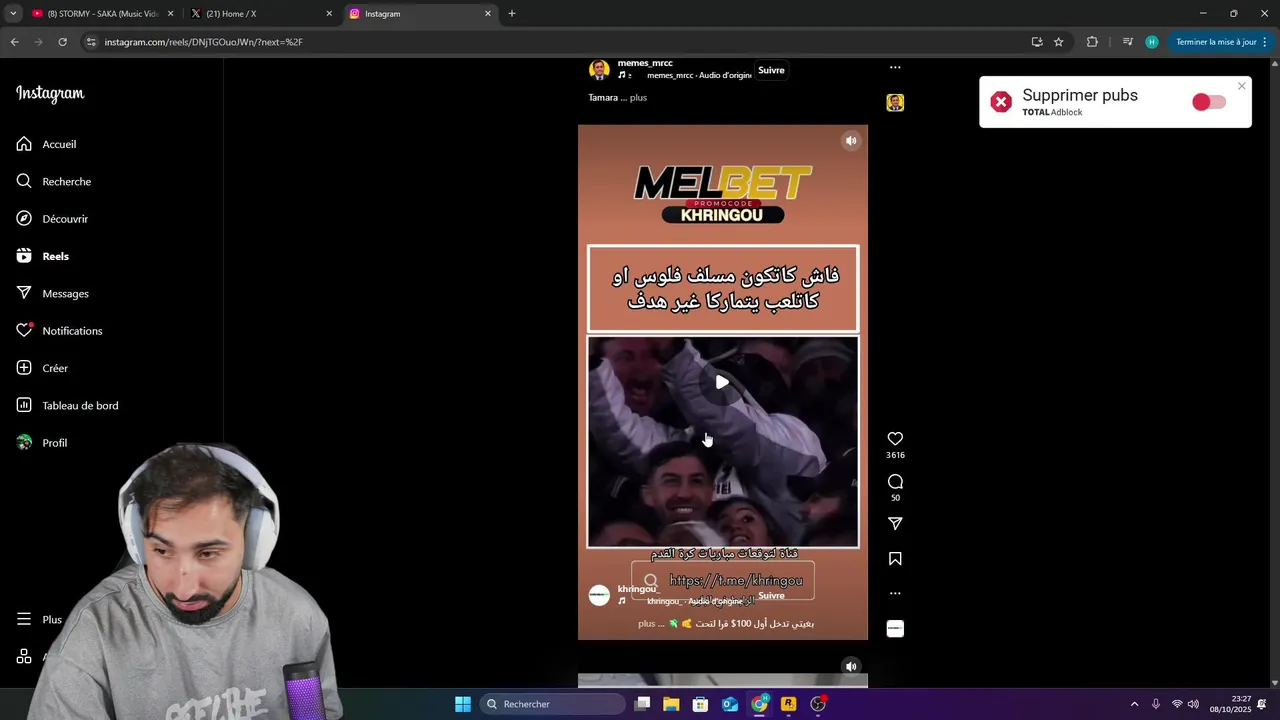
Task: Close the Total Adblock popup
Action: click(1242, 86)
